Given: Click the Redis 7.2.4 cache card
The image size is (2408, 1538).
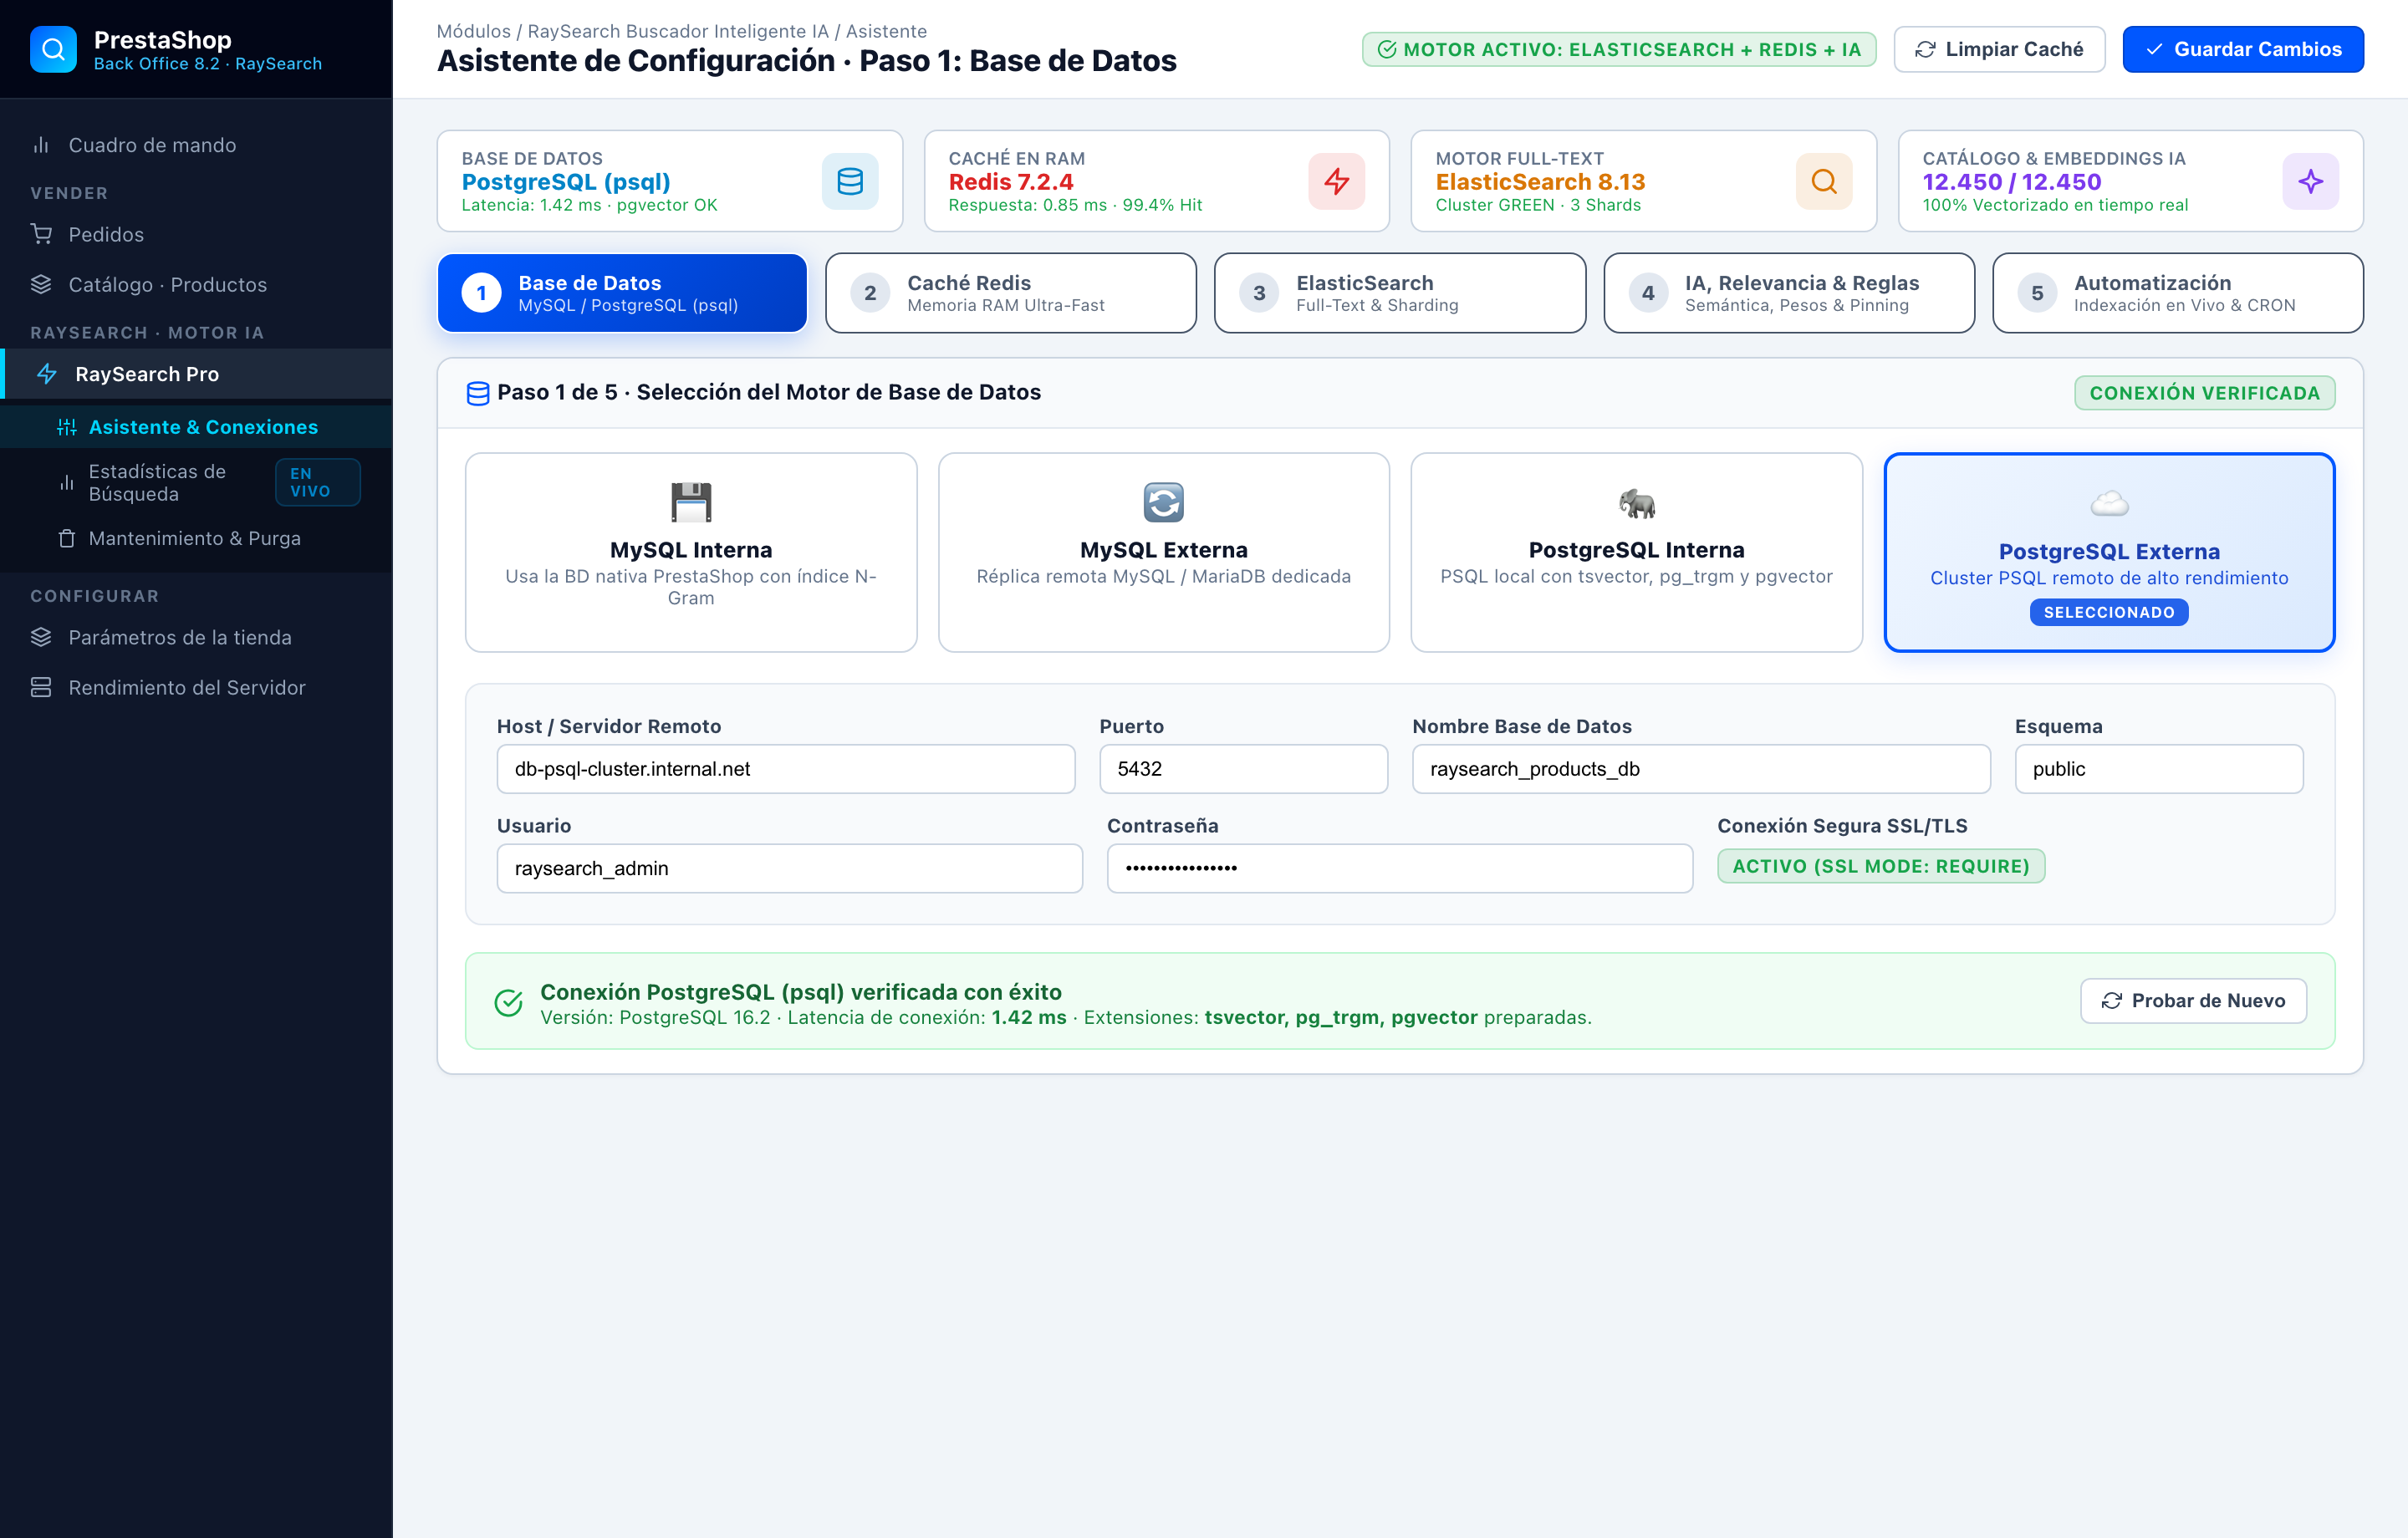Looking at the screenshot, I should [1156, 181].
